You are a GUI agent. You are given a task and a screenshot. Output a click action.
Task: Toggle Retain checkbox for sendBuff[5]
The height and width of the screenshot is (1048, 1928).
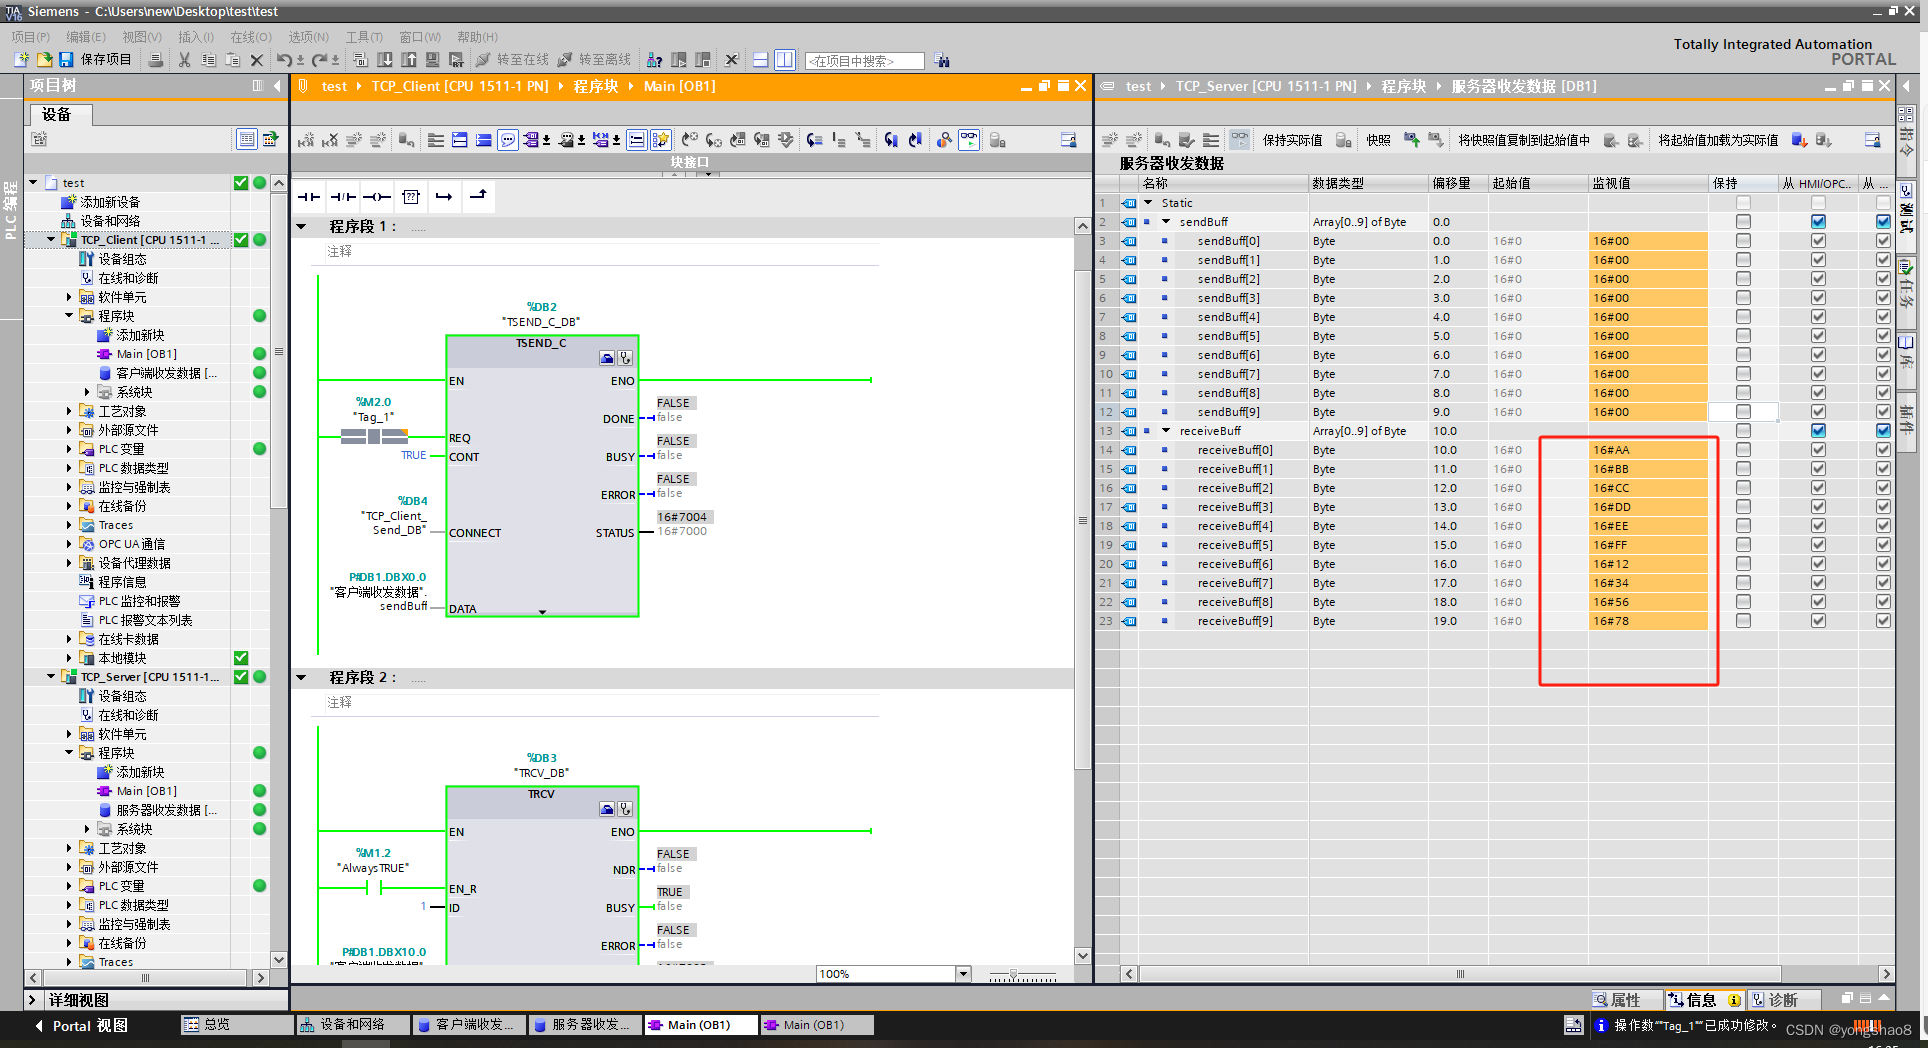1743,336
